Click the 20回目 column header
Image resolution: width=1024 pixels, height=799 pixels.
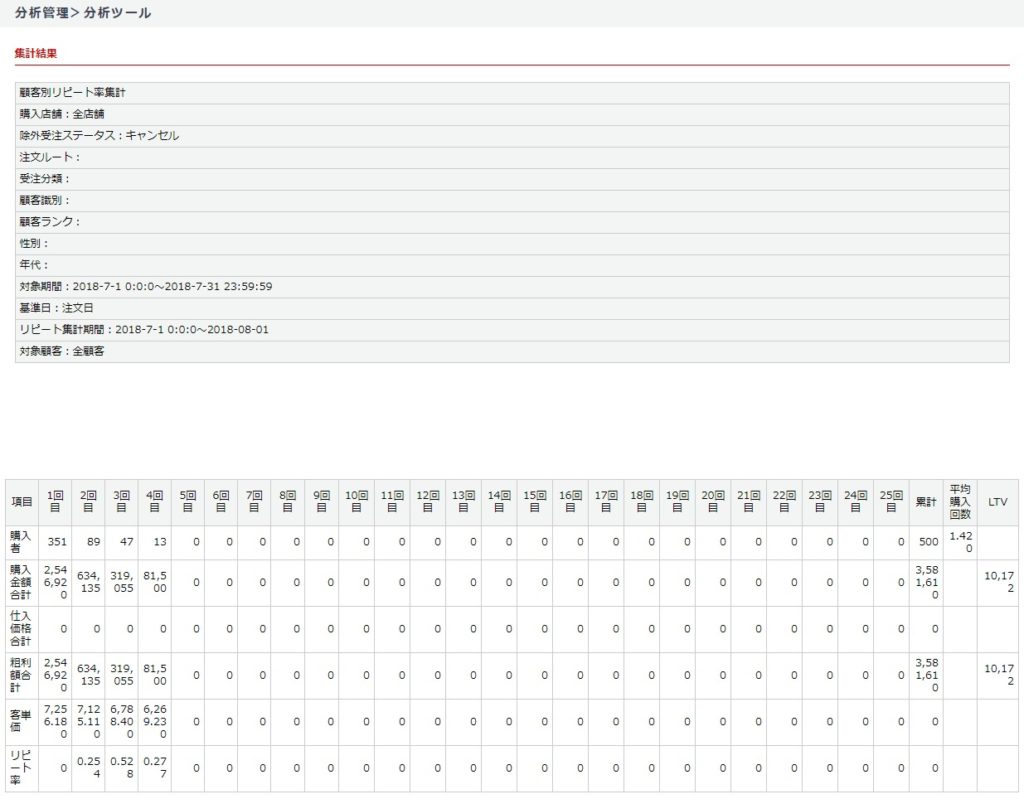pyautogui.click(x=713, y=502)
